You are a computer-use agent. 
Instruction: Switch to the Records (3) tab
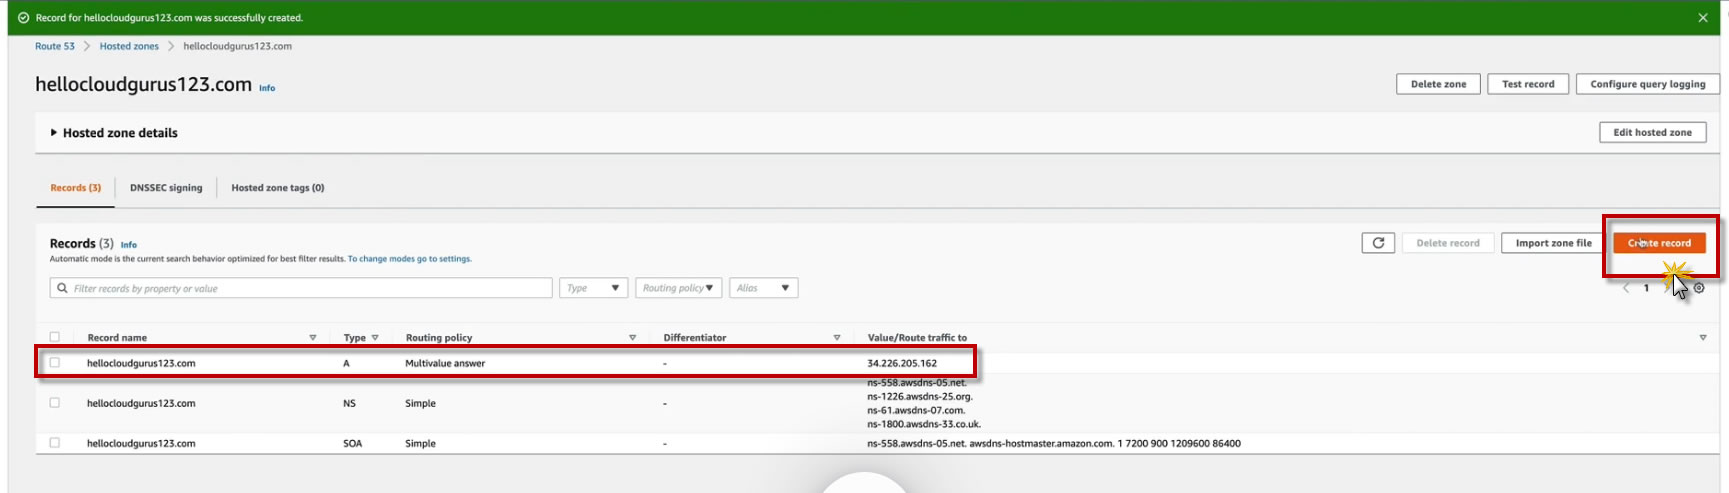tap(76, 188)
